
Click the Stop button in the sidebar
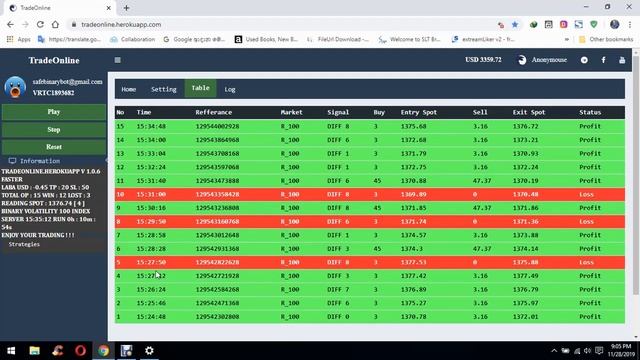point(54,130)
